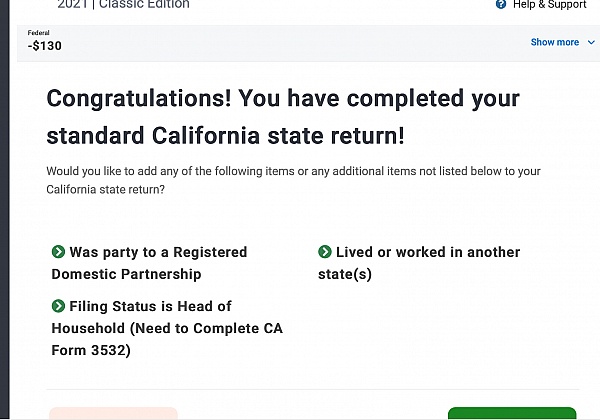
Task: Click the dark left sidebar strip
Action: (4, 210)
